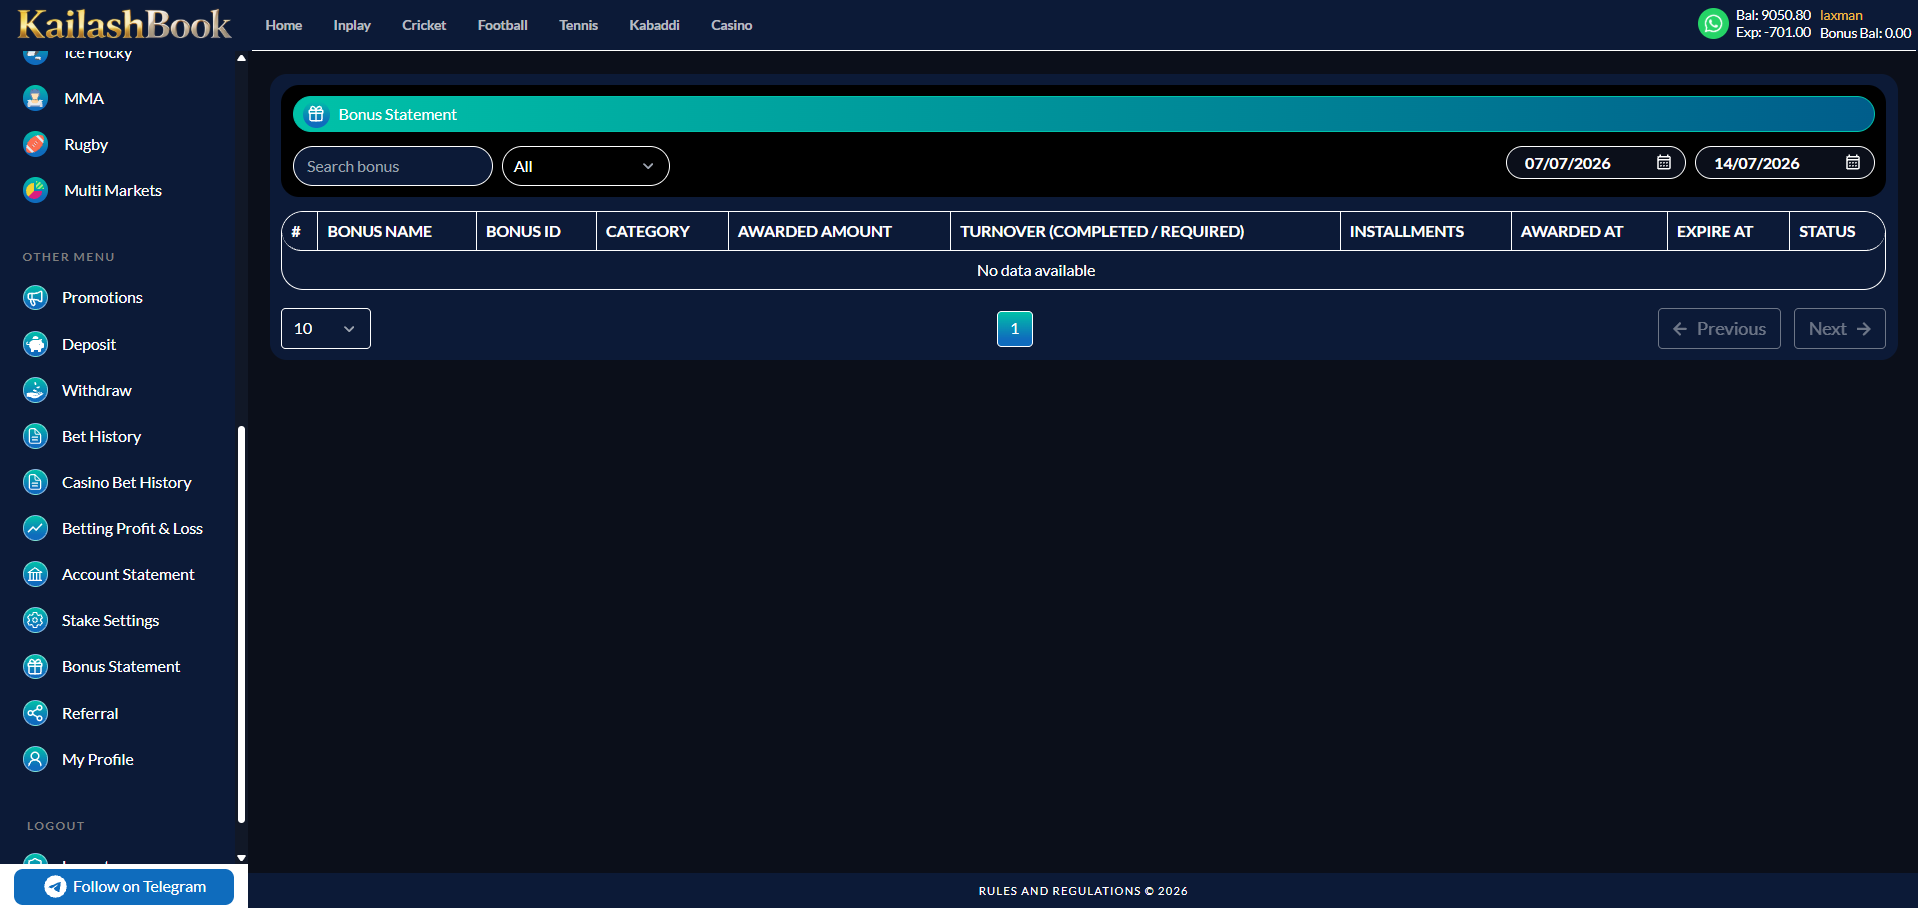Click the Casino Bet History icon
The image size is (1918, 908).
click(36, 482)
